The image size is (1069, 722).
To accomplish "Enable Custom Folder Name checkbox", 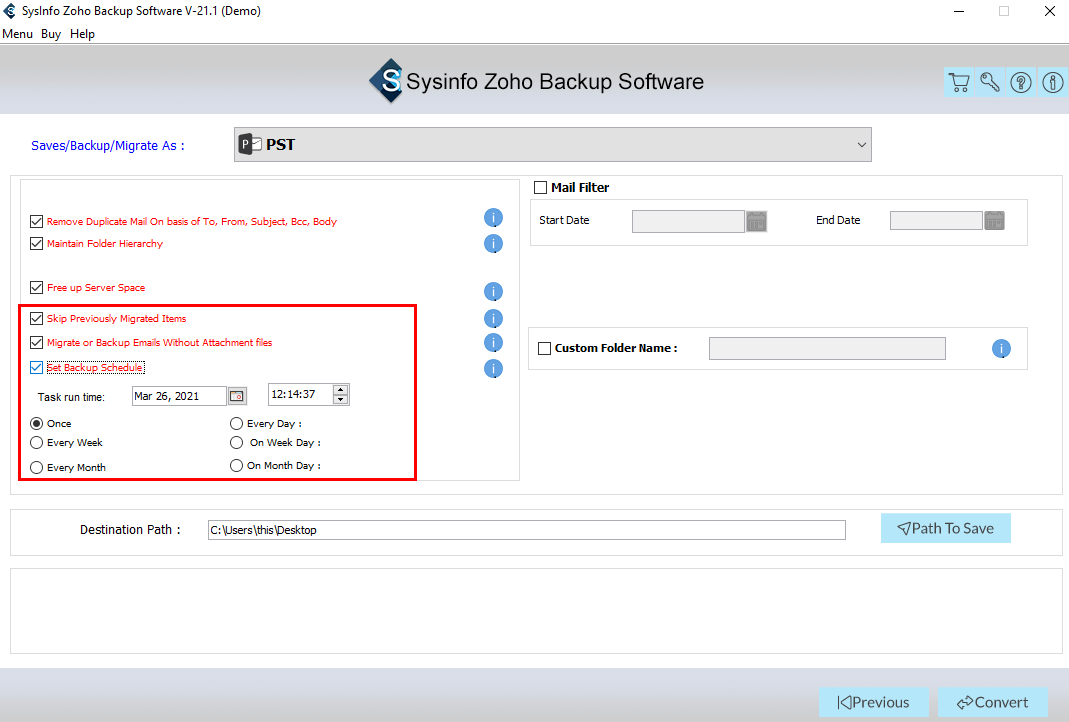I will [x=545, y=348].
